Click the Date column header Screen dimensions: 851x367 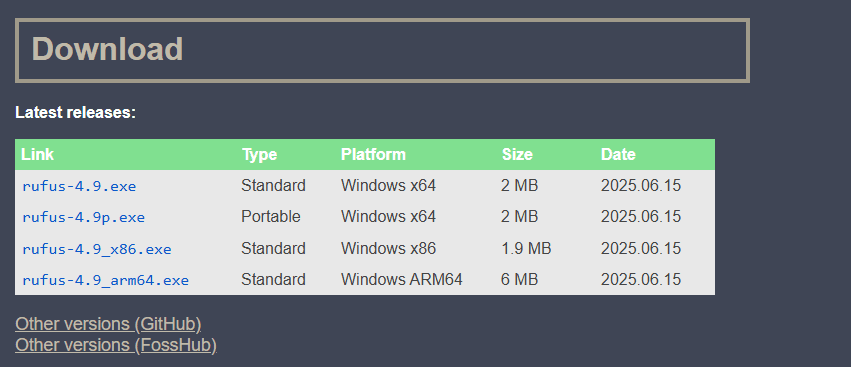click(x=618, y=154)
